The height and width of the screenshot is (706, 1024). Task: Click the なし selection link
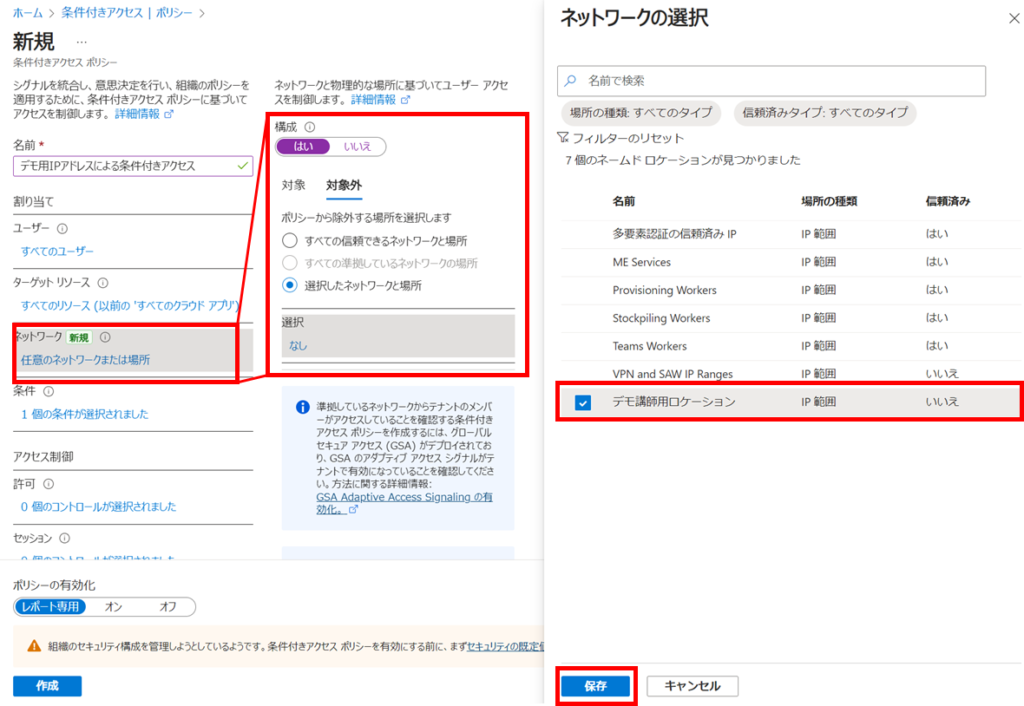[298, 345]
